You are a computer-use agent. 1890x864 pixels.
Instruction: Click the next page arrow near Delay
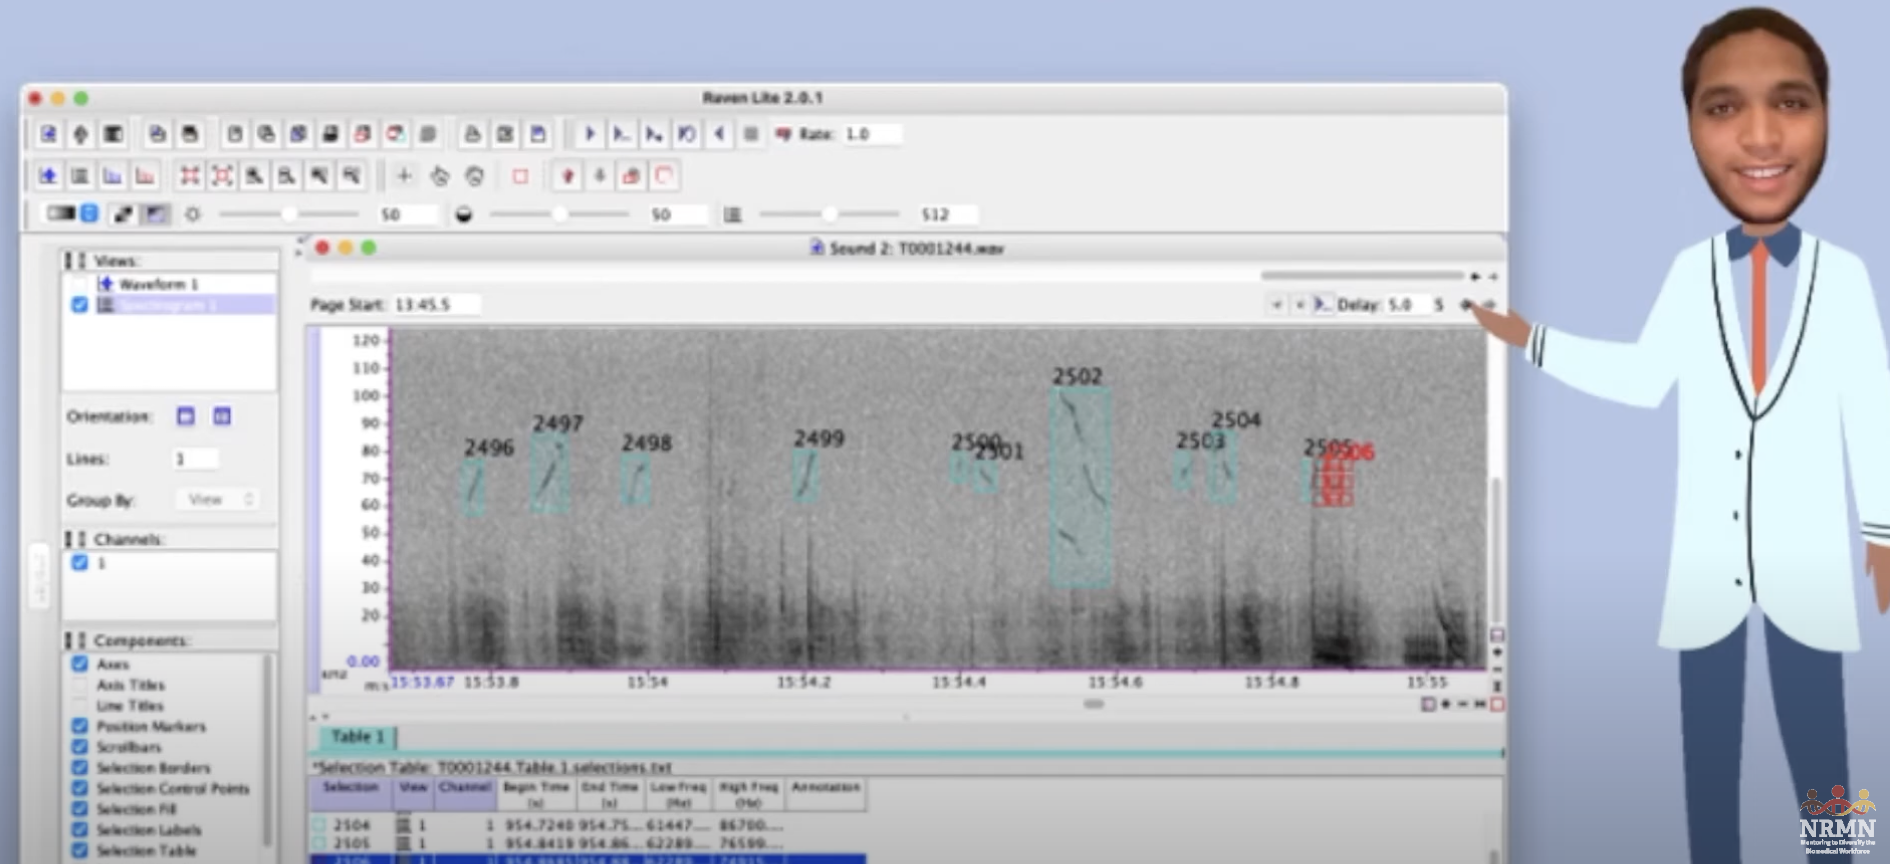click(x=1300, y=304)
